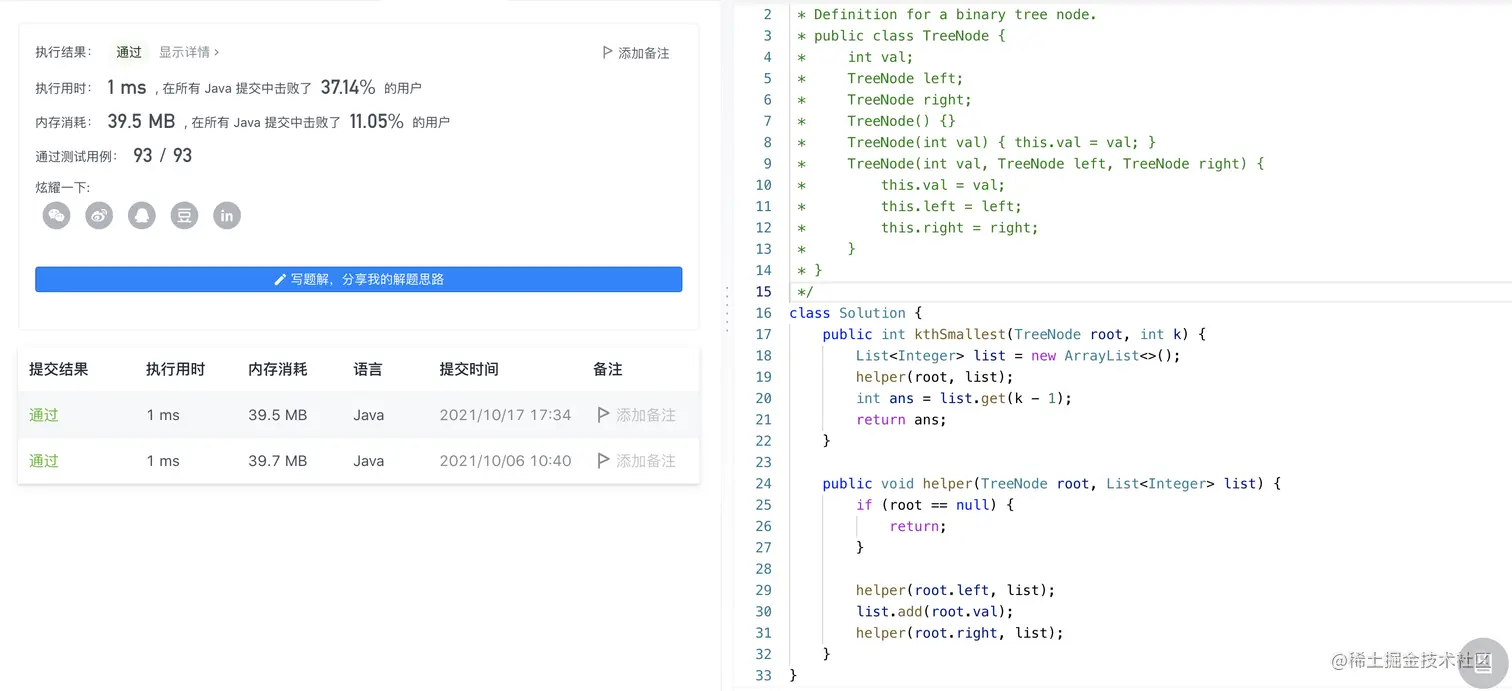Click 'helper(root.left, list);' code line
Screen dimensions: 1512x691
pos(956,590)
